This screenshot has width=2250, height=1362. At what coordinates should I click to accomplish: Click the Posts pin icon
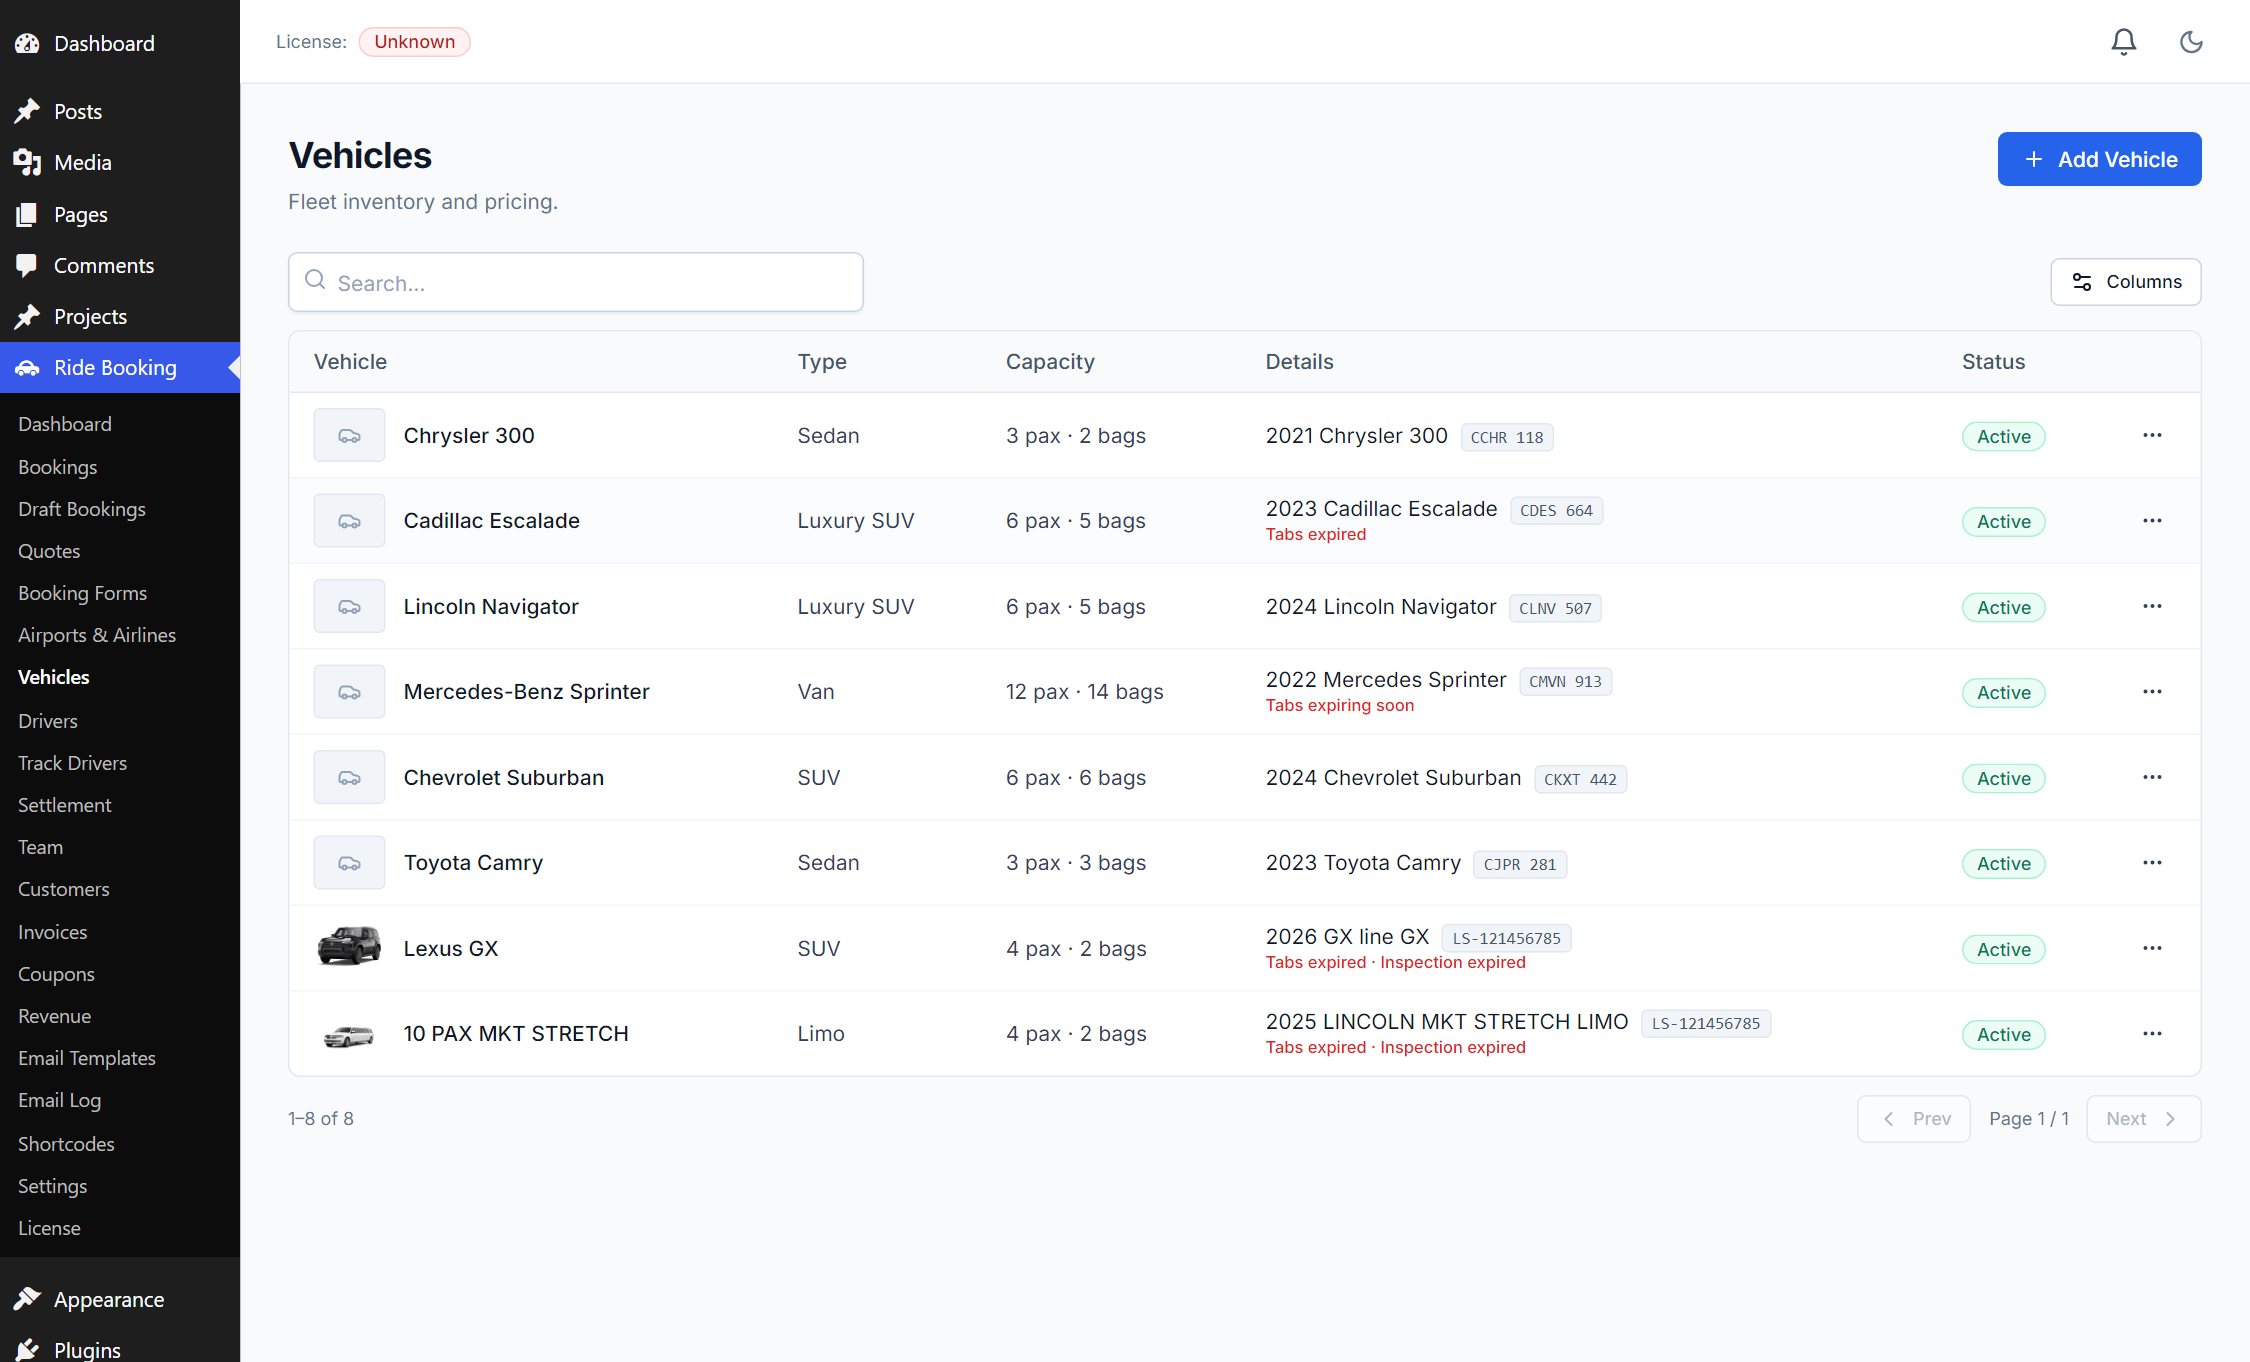click(27, 111)
